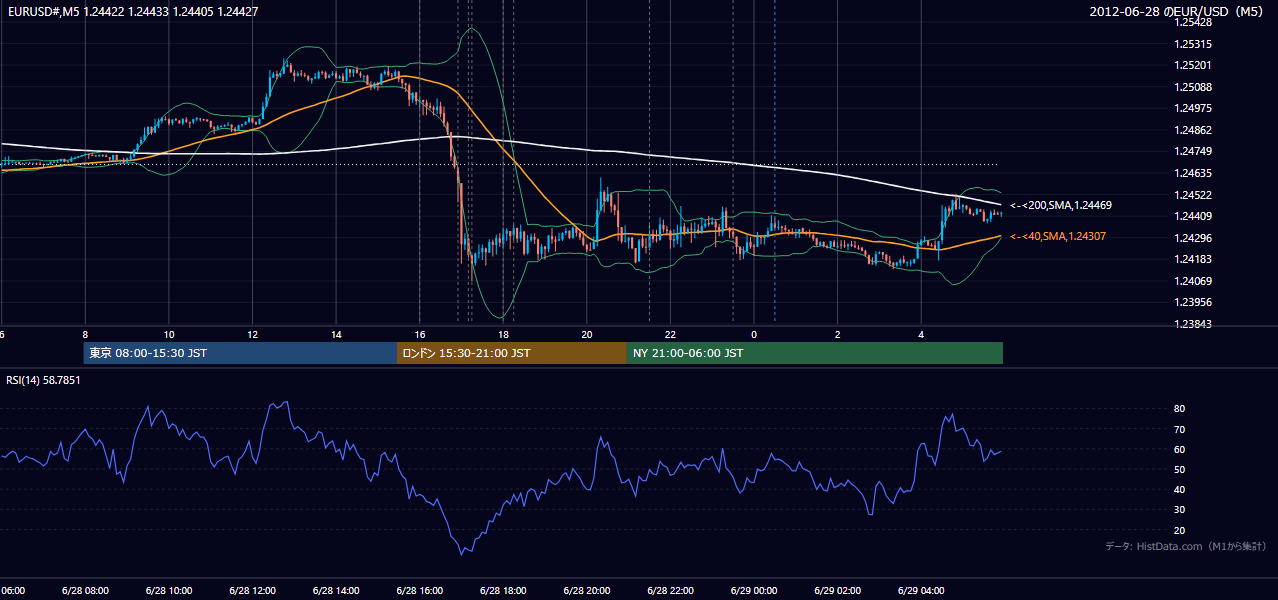Click the 6/28 12:00 time axis label

(x=252, y=590)
